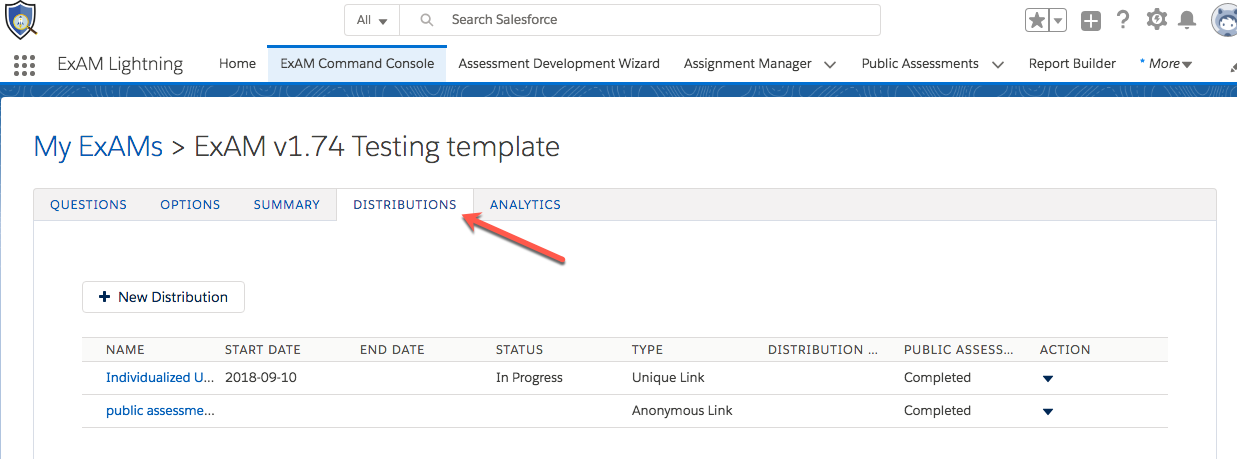Open the App Launcher grid icon
Screen dimensions: 1237x459
[x=24, y=65]
